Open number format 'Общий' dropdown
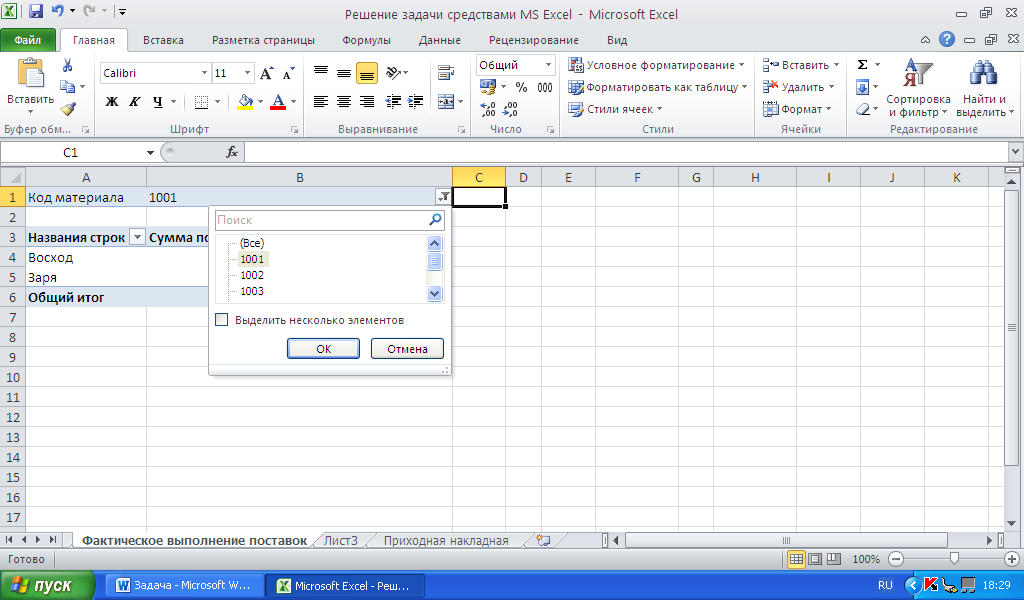The height and width of the screenshot is (600, 1024). pos(549,65)
